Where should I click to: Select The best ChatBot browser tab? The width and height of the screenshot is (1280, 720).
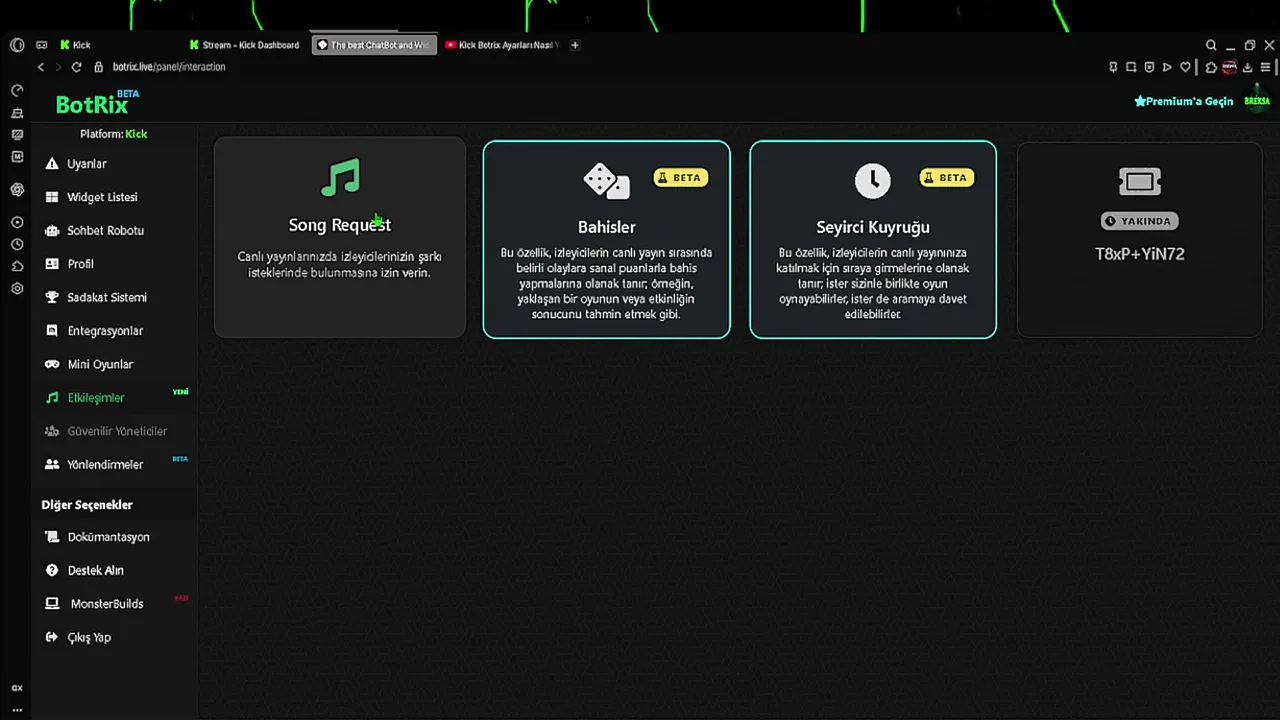point(374,45)
